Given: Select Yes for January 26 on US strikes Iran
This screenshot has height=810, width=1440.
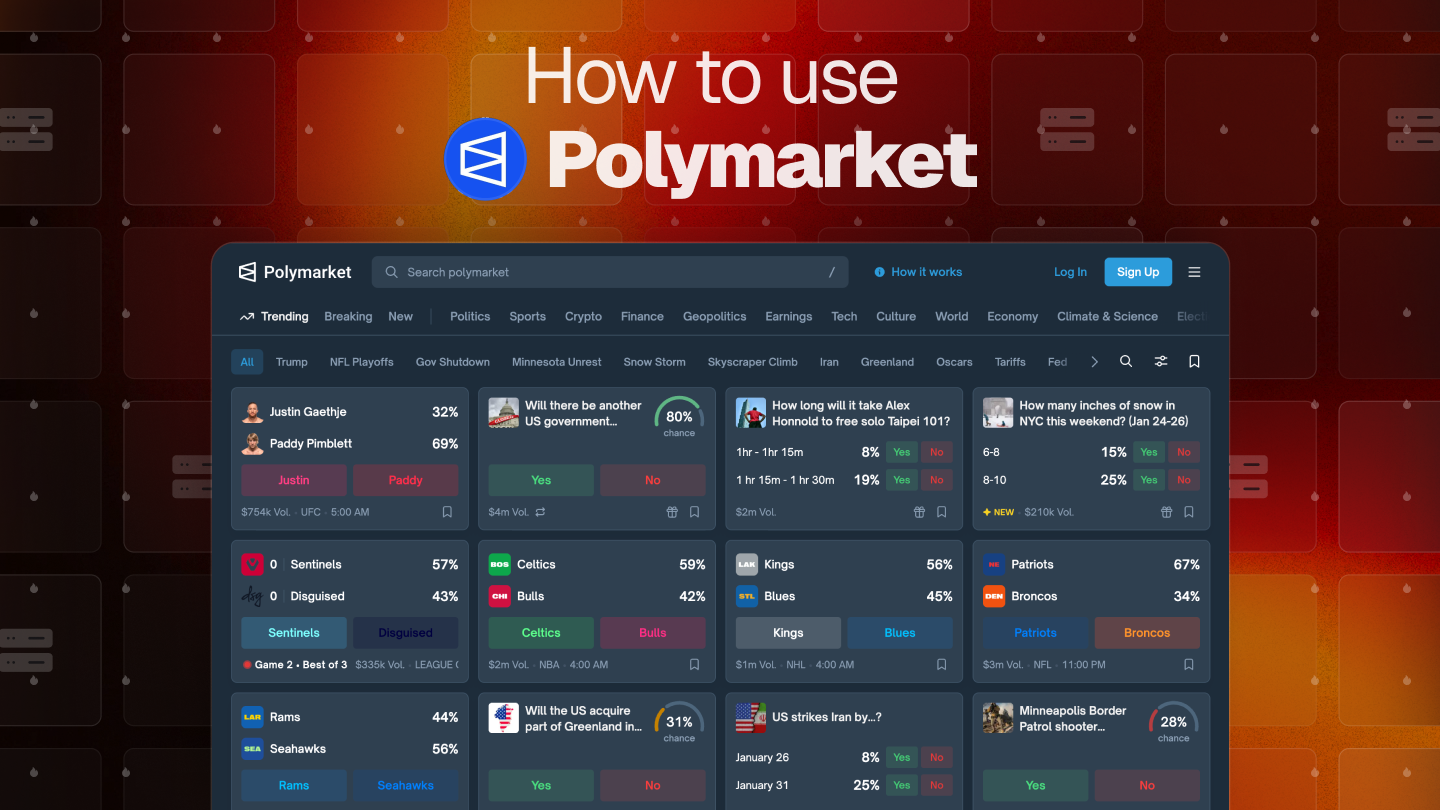Looking at the screenshot, I should pyautogui.click(x=901, y=757).
